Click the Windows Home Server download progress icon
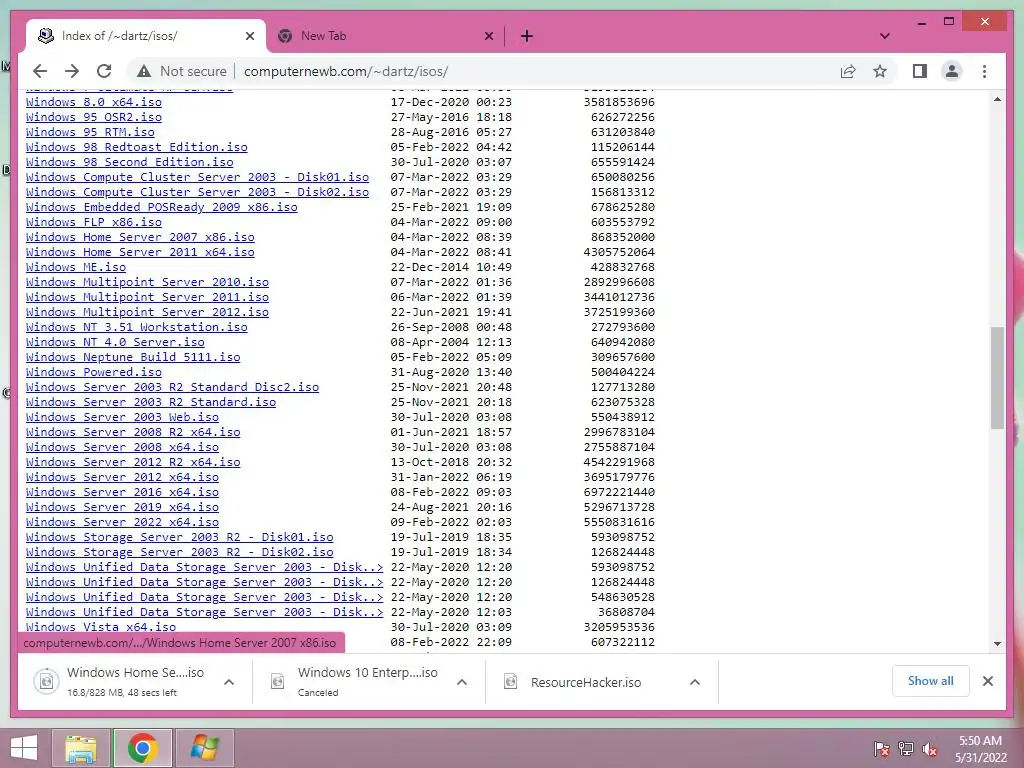The height and width of the screenshot is (768, 1024). click(46, 682)
